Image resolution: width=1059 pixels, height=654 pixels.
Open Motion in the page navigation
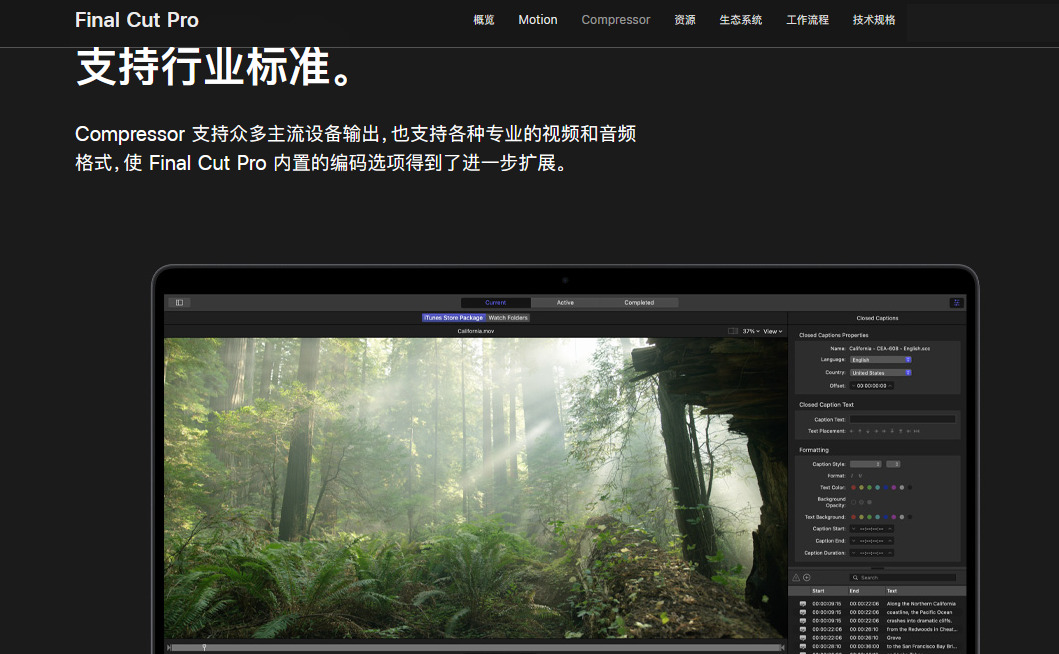tap(538, 20)
